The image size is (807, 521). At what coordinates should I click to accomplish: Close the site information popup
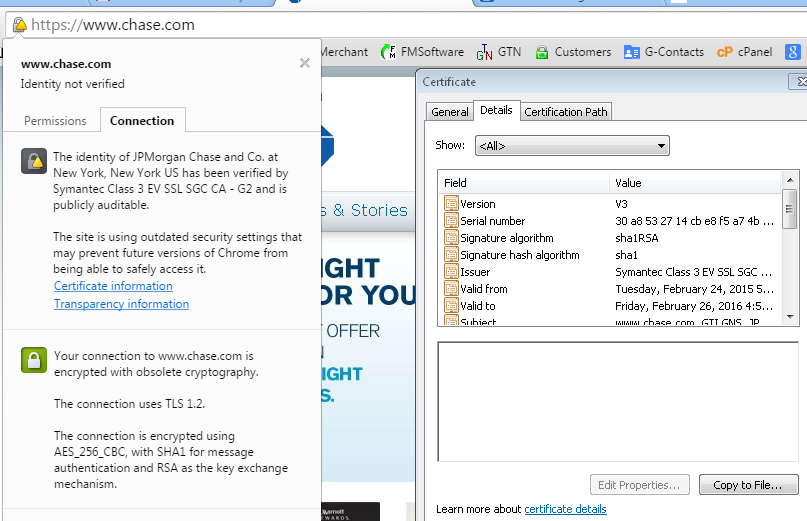click(305, 63)
